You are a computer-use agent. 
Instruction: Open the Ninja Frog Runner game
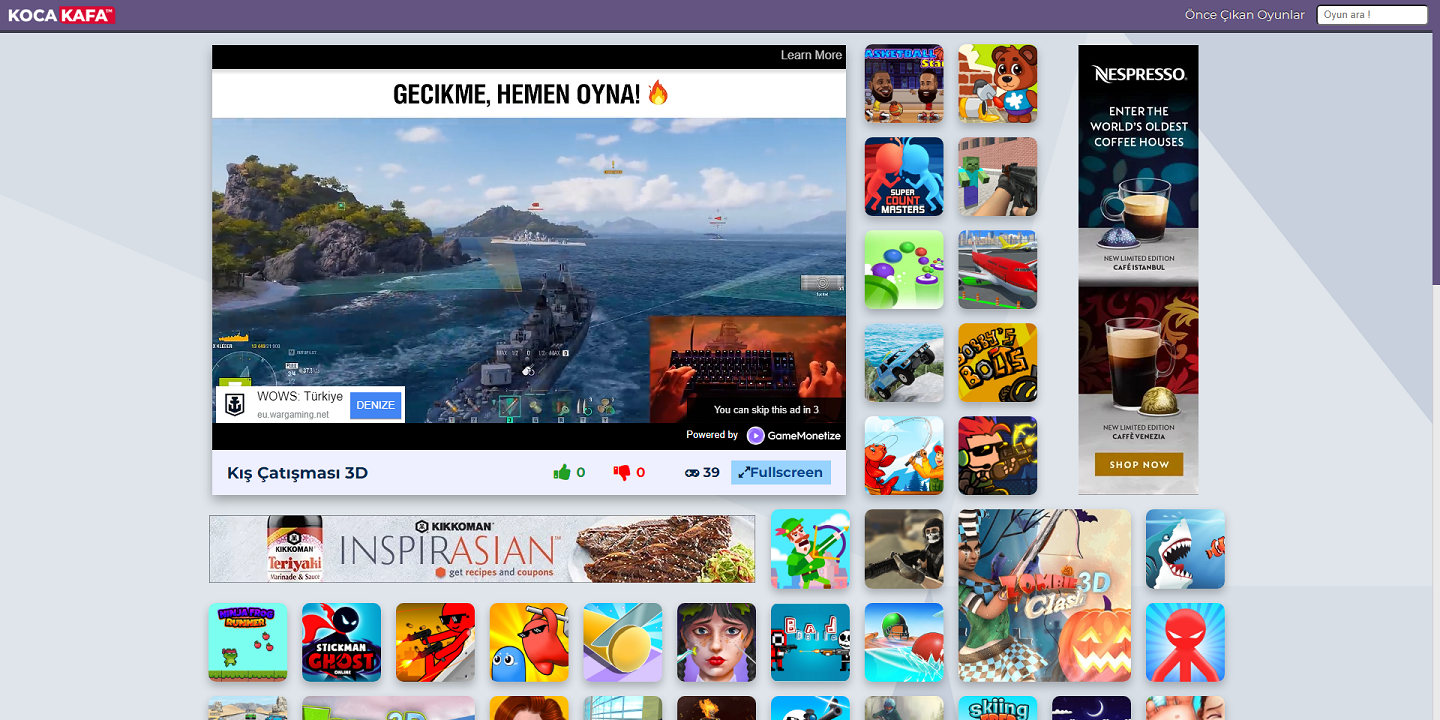tap(248, 642)
